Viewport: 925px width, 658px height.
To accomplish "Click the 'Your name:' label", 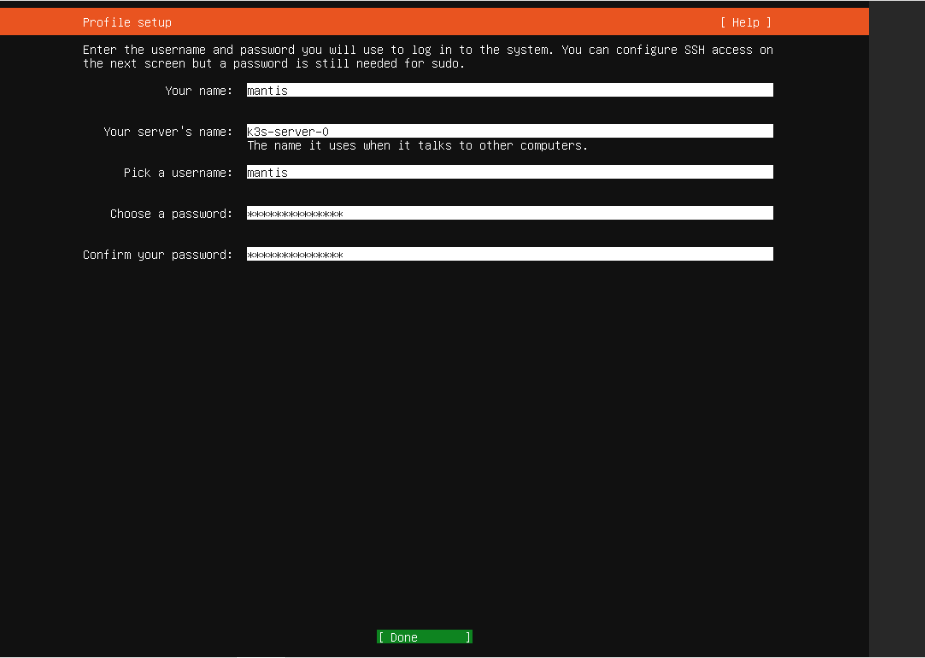I will [198, 90].
